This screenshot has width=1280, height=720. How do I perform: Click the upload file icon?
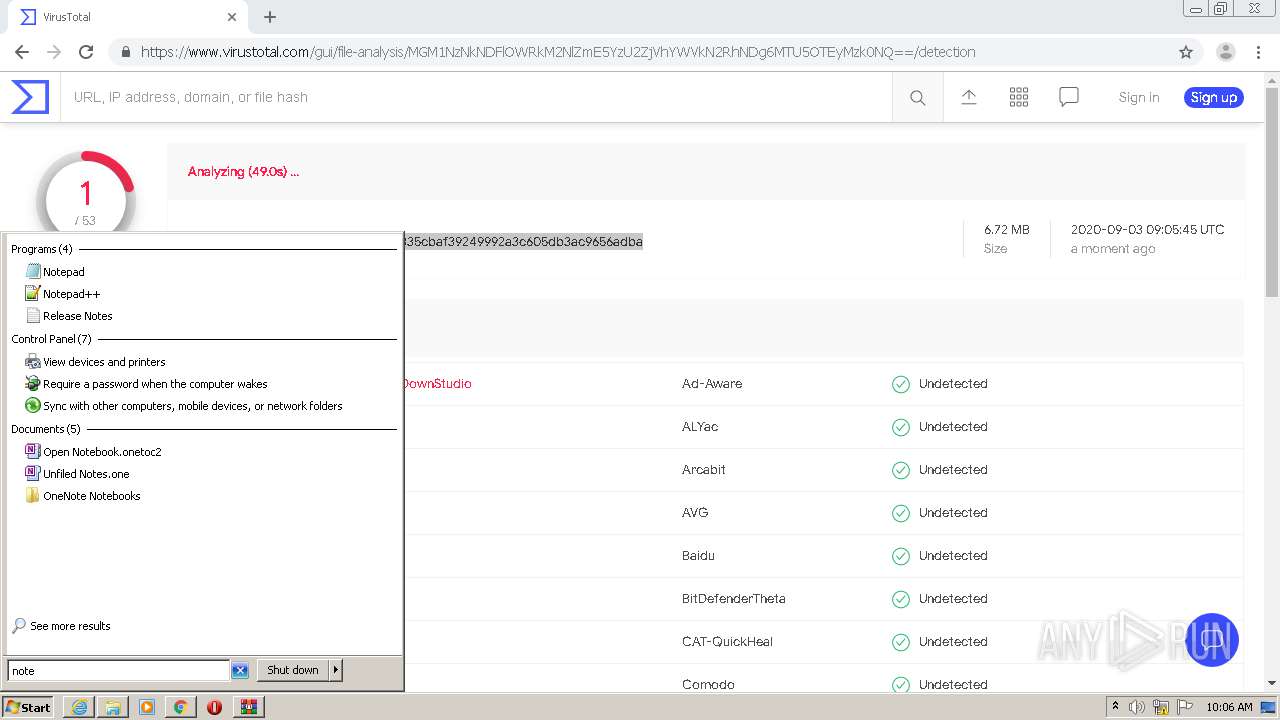click(x=968, y=97)
